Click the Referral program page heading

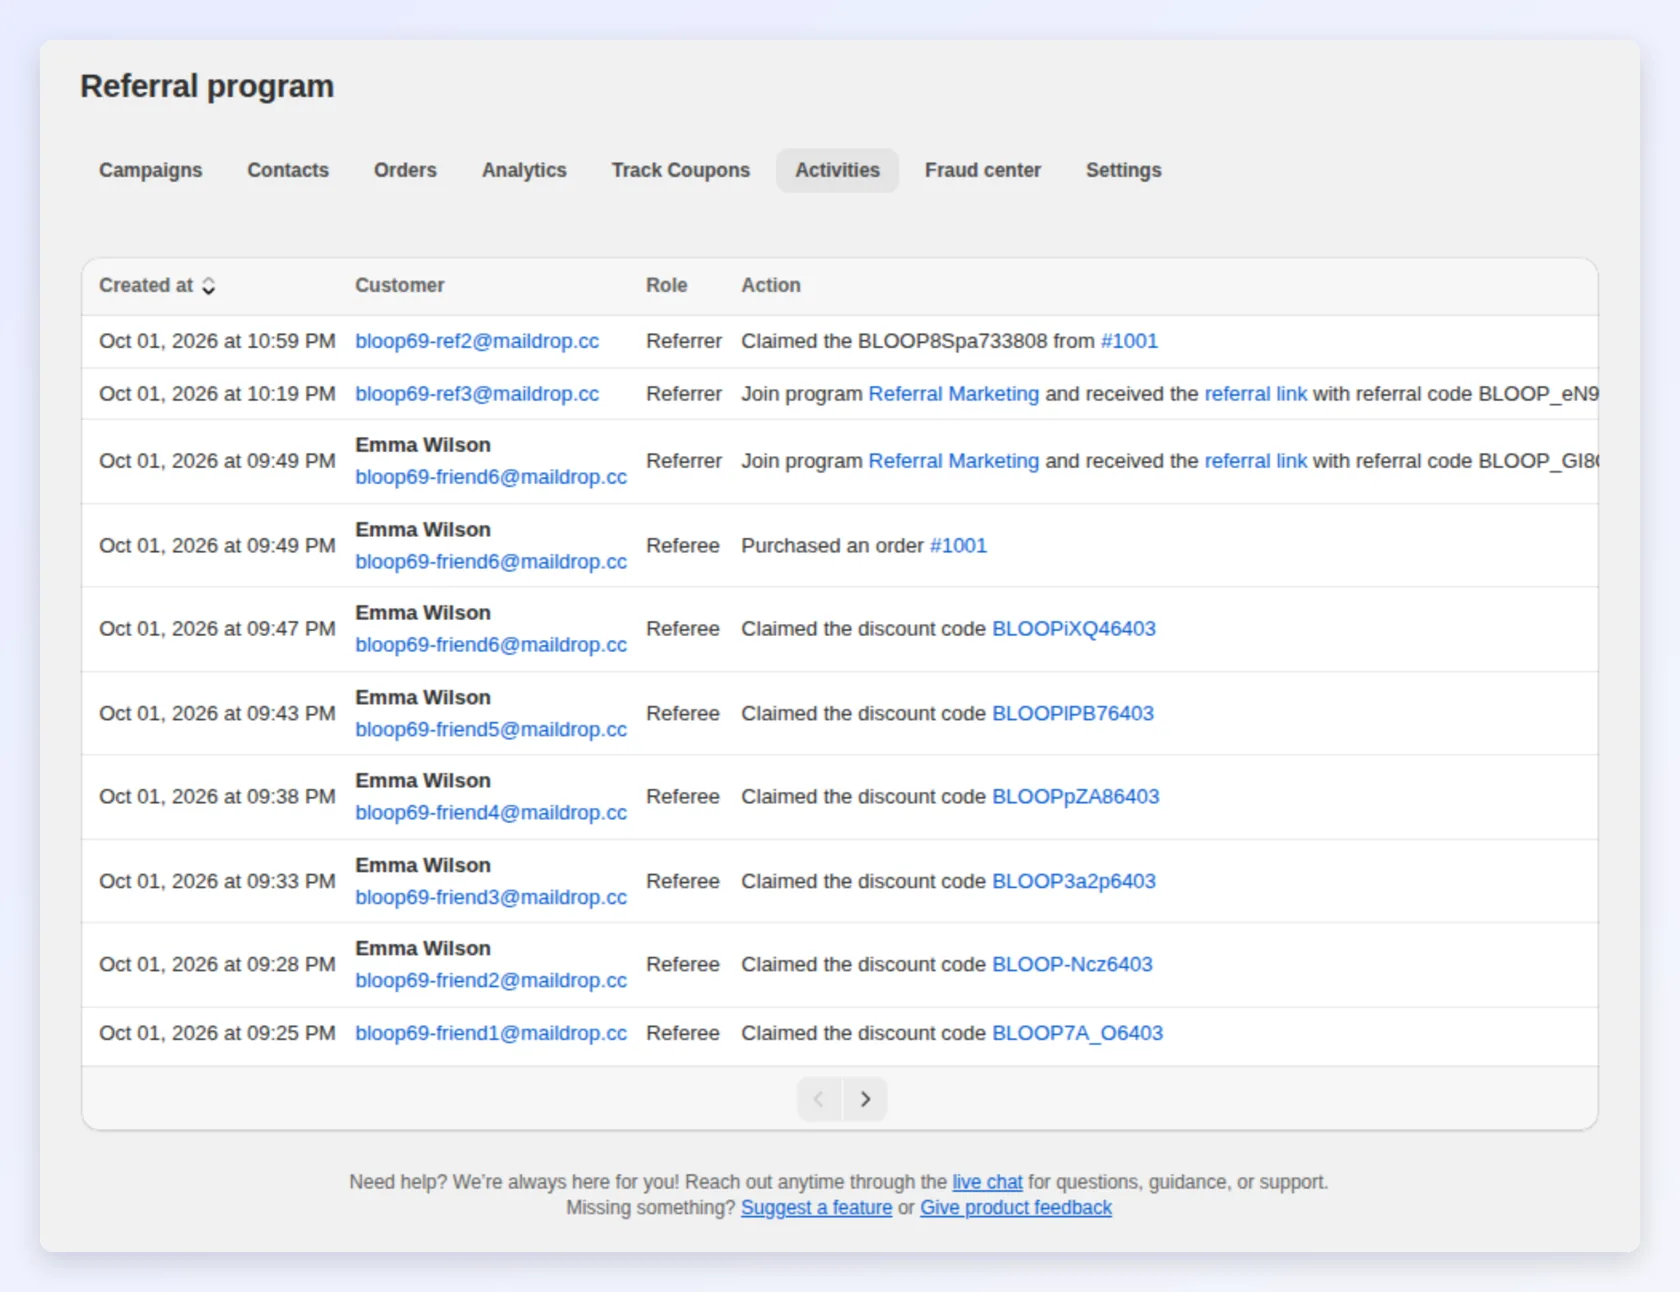207,87
